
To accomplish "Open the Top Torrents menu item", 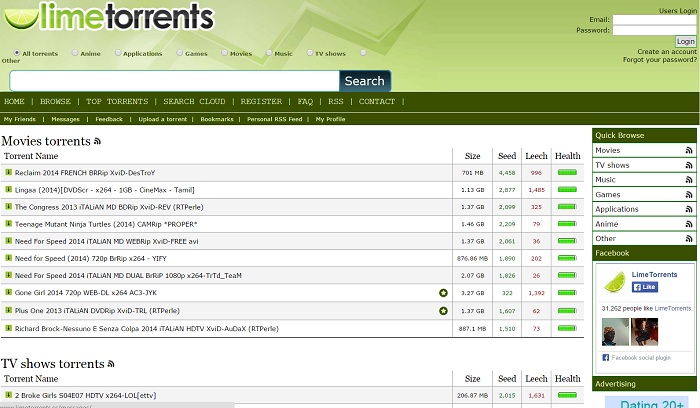I will 117,102.
